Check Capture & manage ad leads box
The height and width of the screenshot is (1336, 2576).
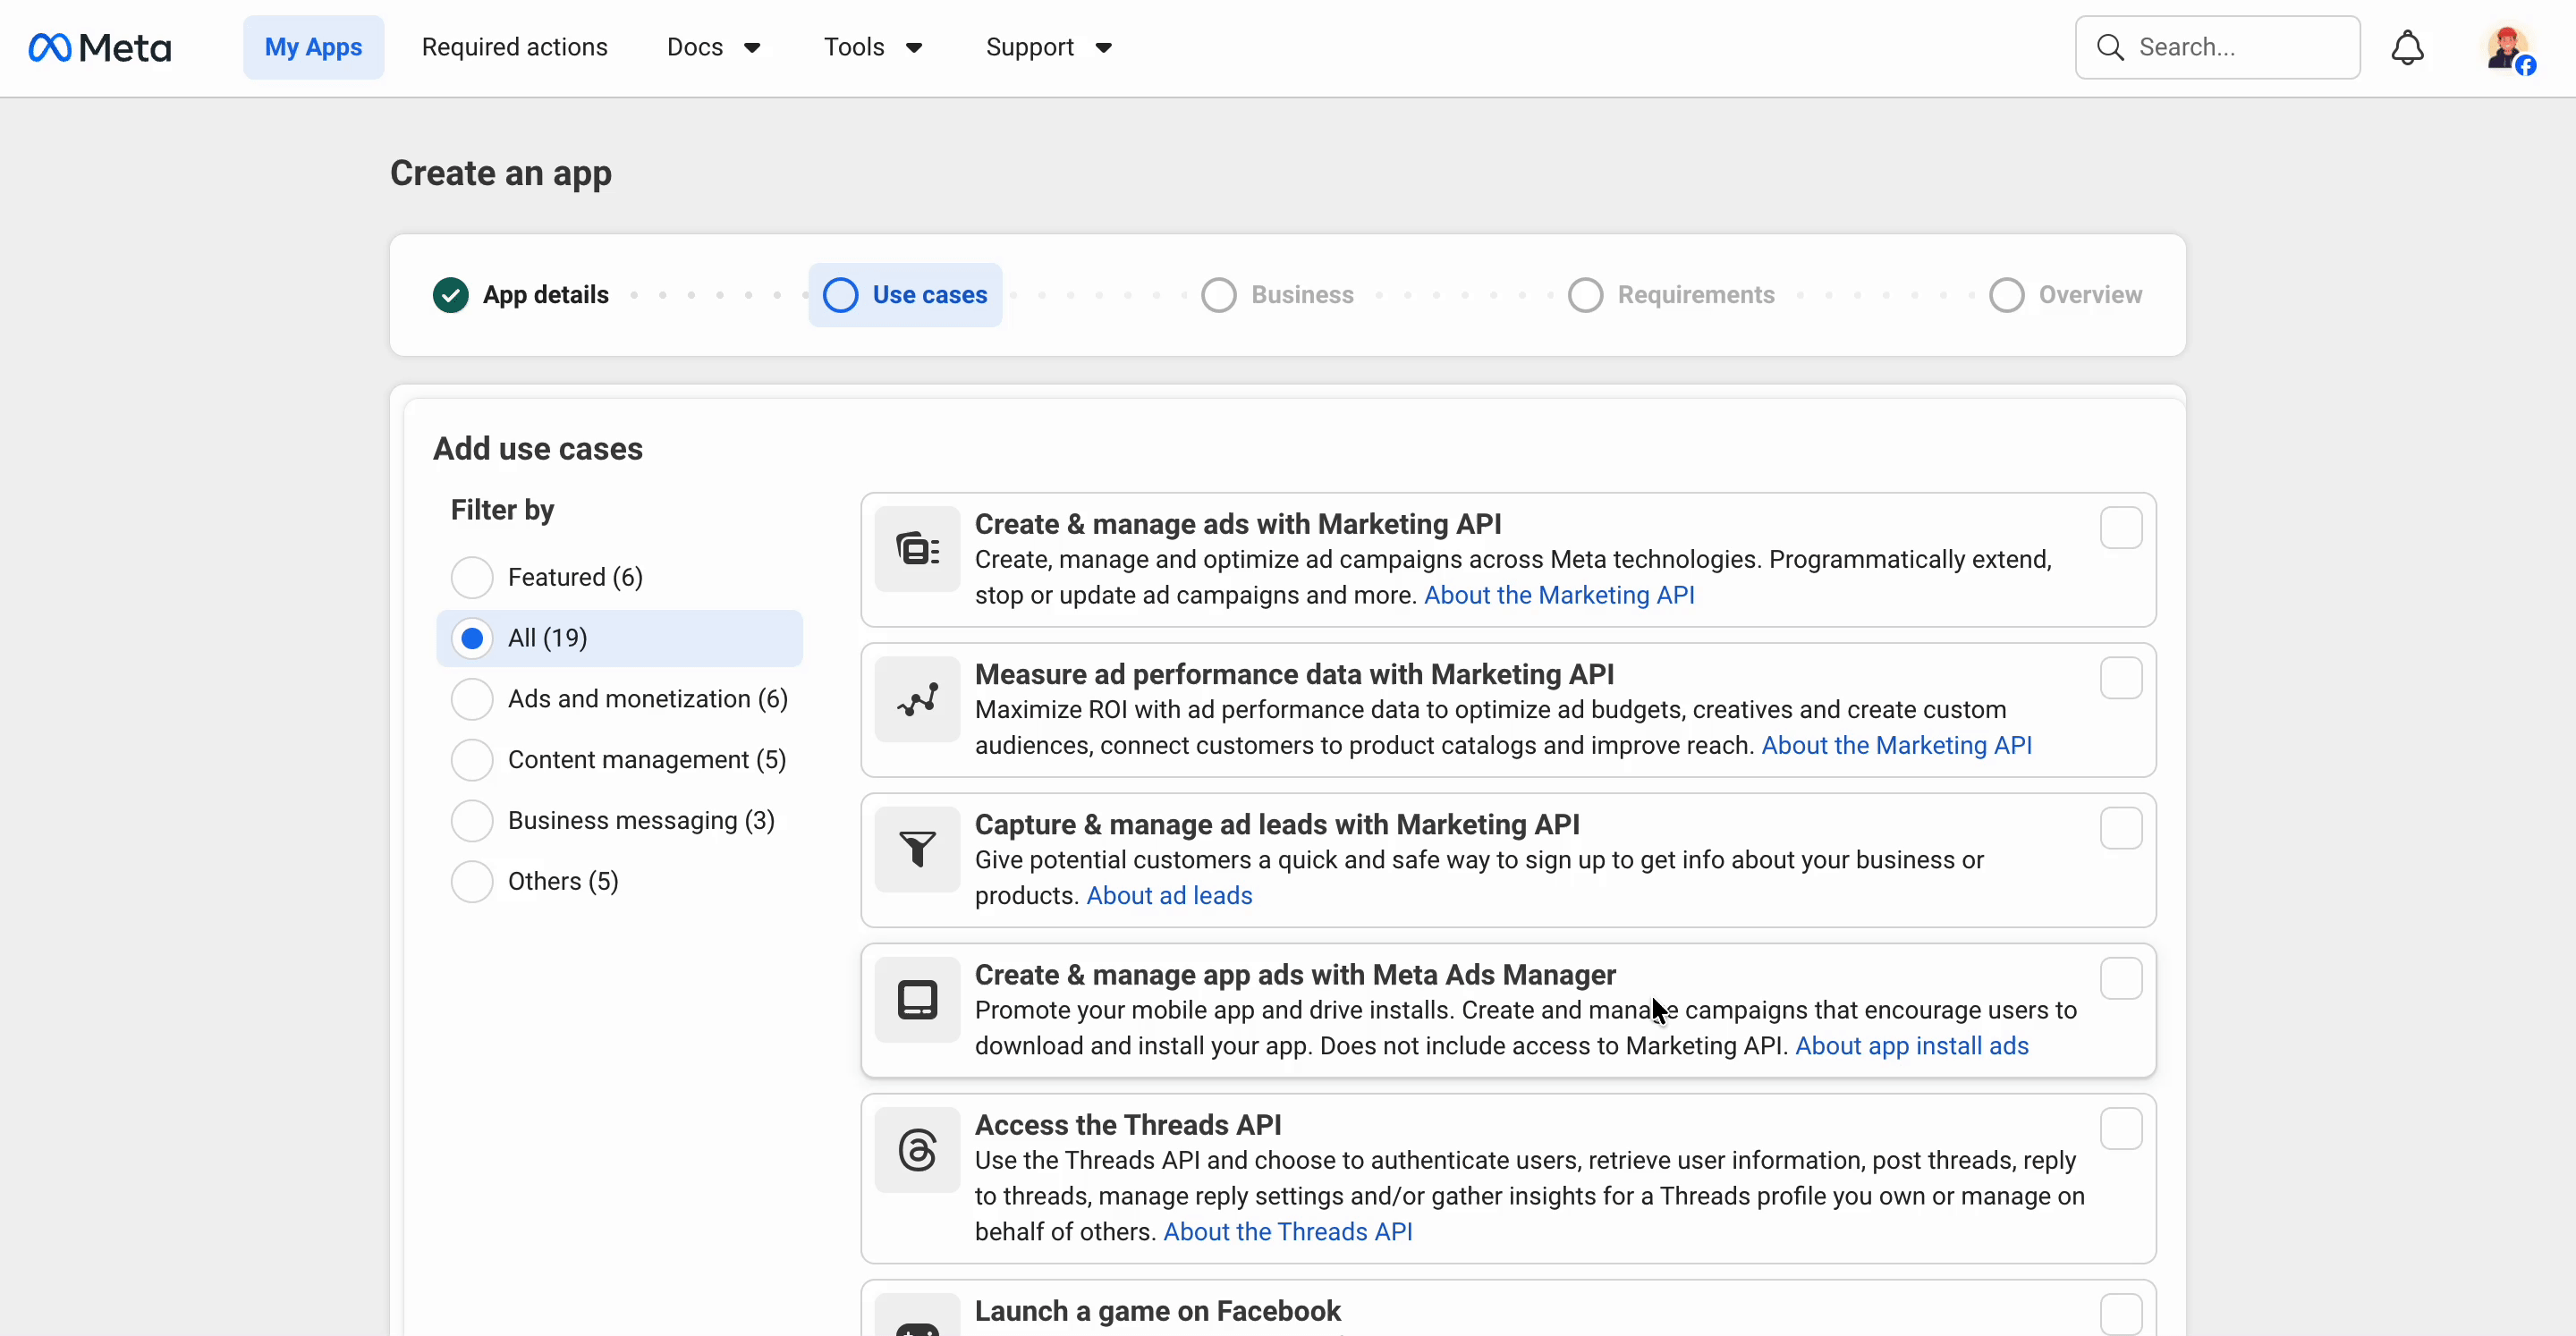2120,828
